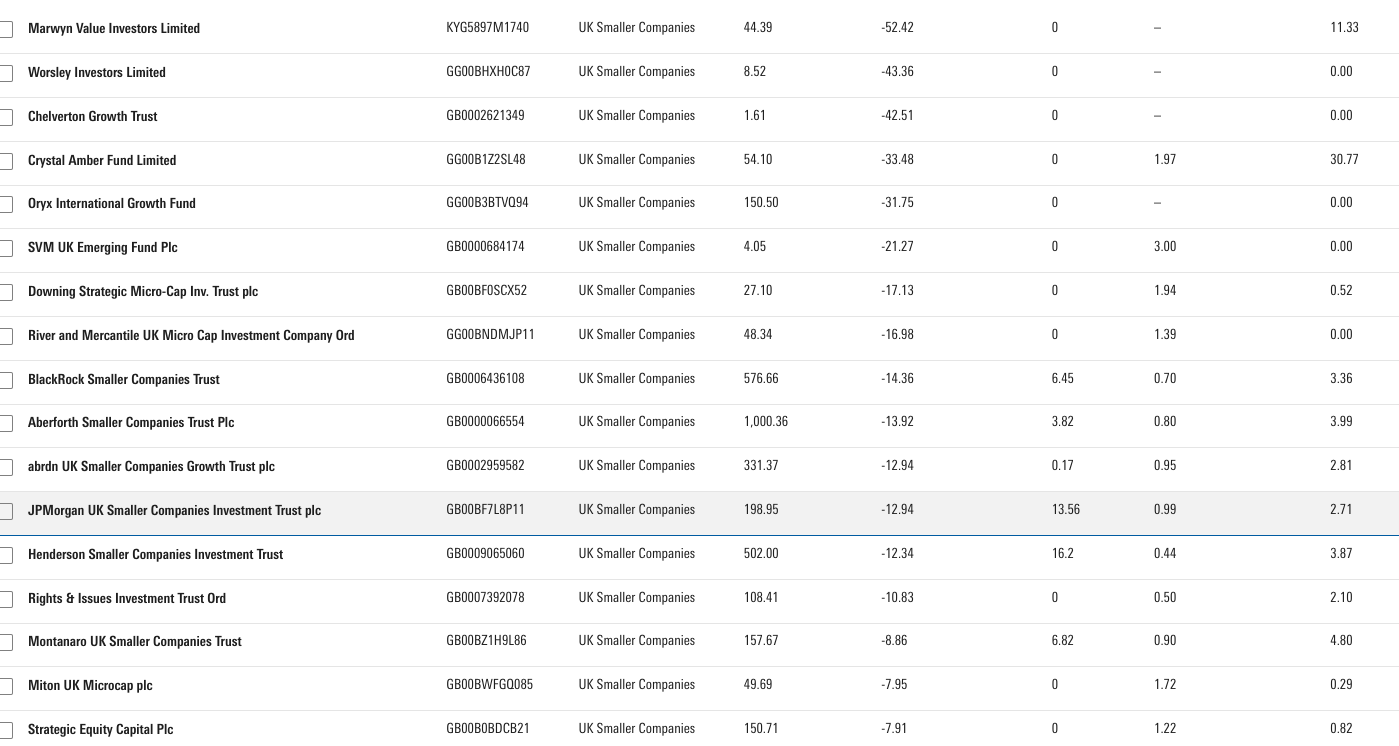Open Crystal Amber Fund Limited
The height and width of the screenshot is (746, 1399).
tap(102, 160)
